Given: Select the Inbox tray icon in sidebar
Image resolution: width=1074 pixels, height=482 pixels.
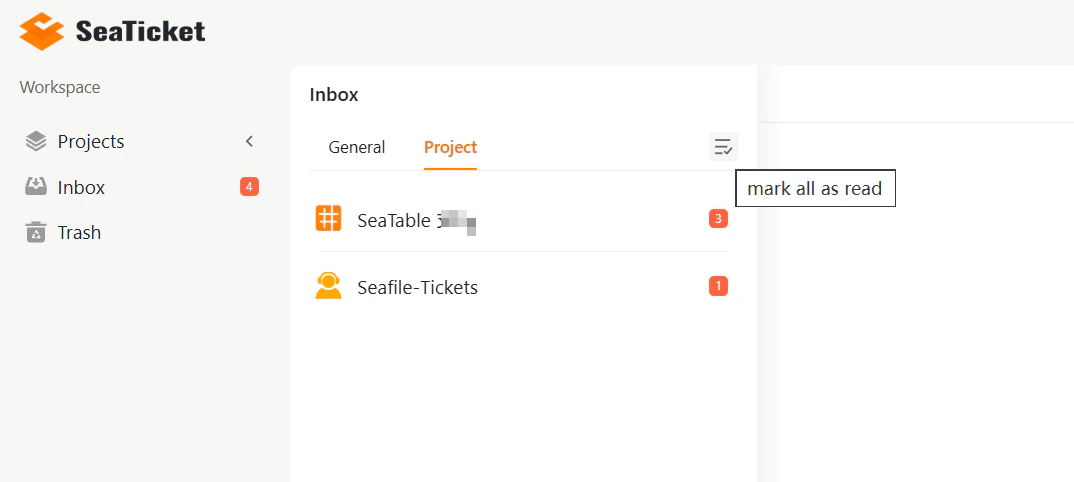Looking at the screenshot, I should tap(36, 187).
